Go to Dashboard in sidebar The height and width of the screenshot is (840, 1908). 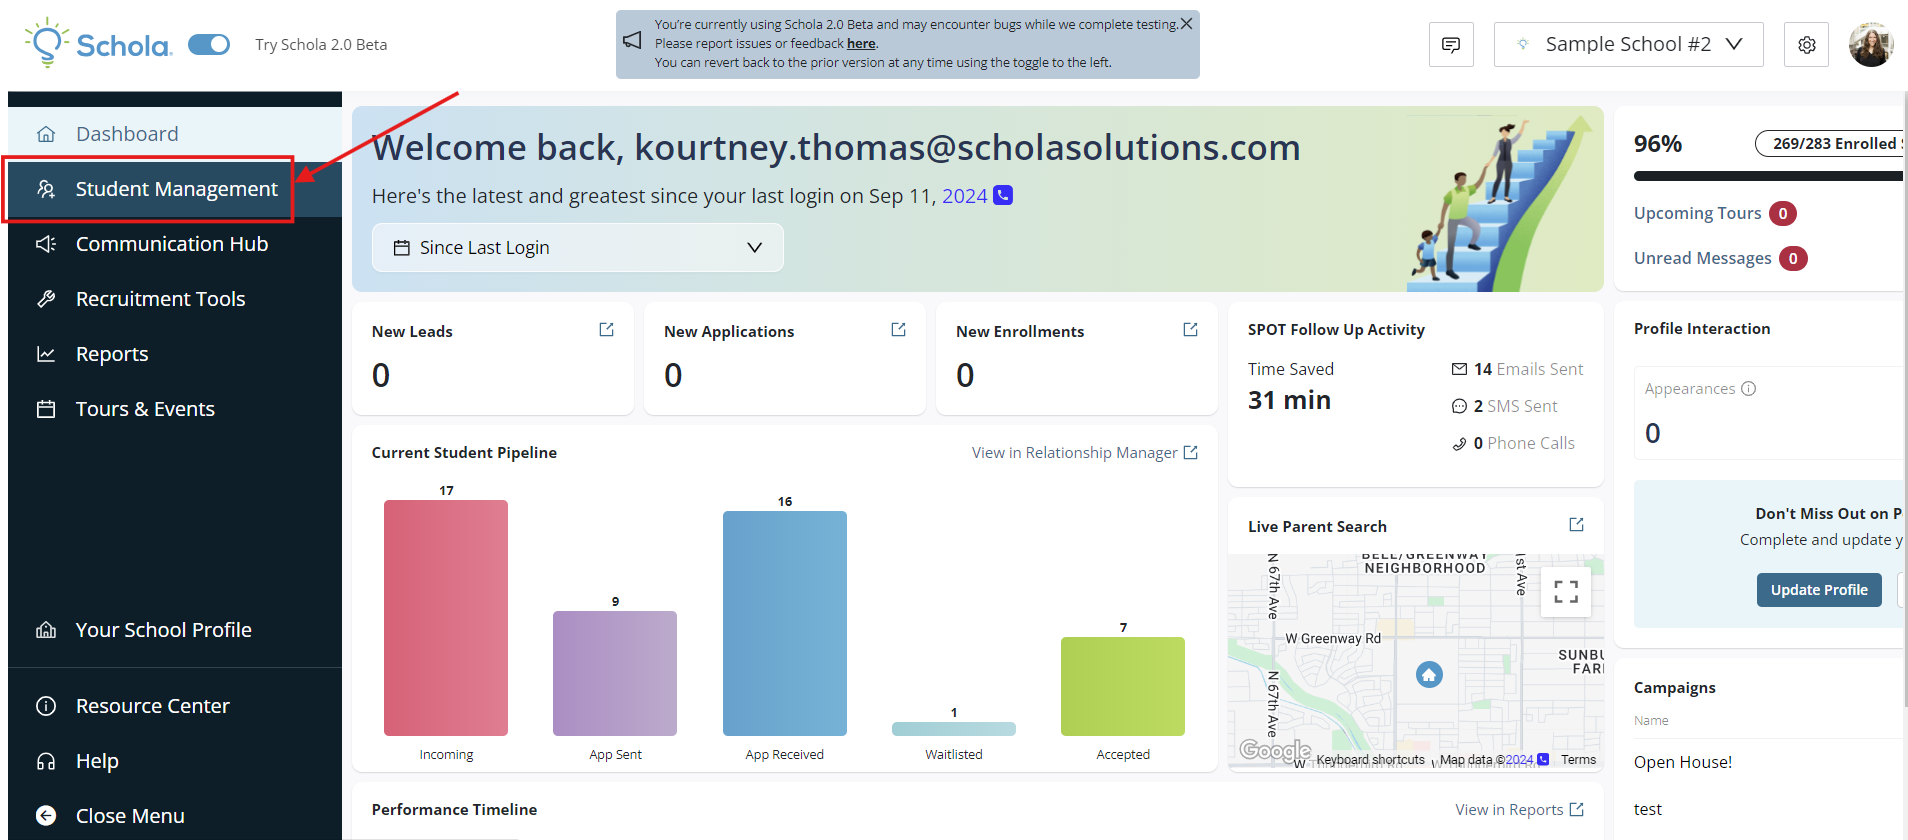pyautogui.click(x=175, y=134)
